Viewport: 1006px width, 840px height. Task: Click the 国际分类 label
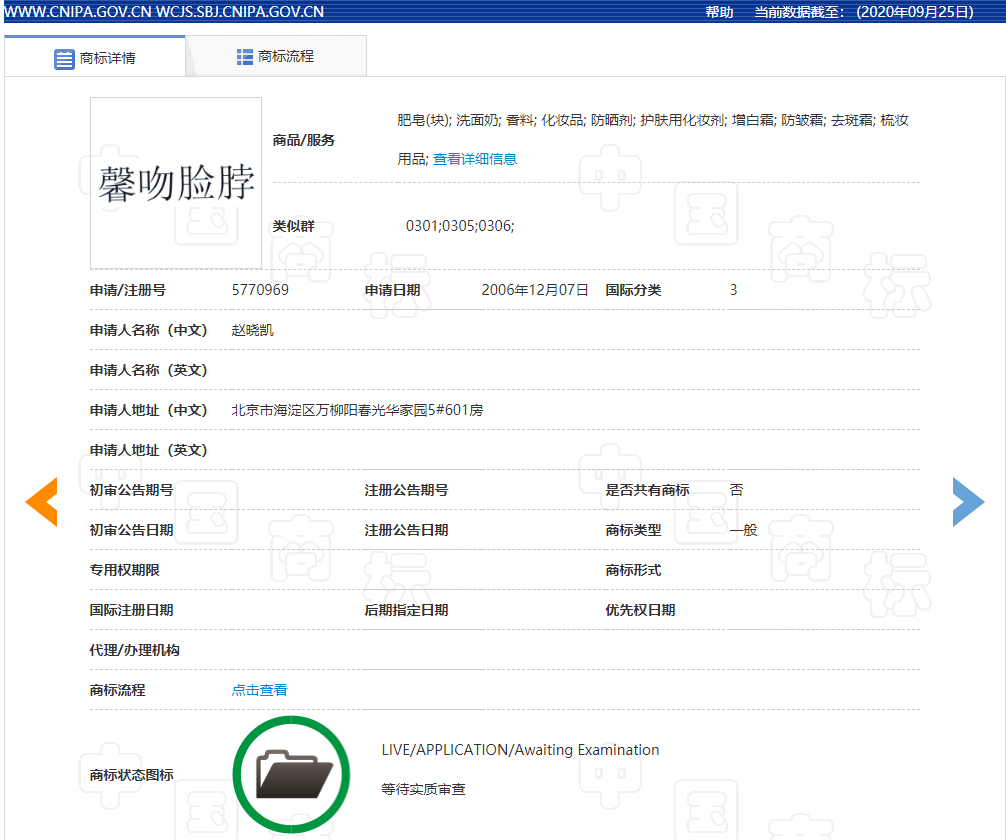[633, 290]
